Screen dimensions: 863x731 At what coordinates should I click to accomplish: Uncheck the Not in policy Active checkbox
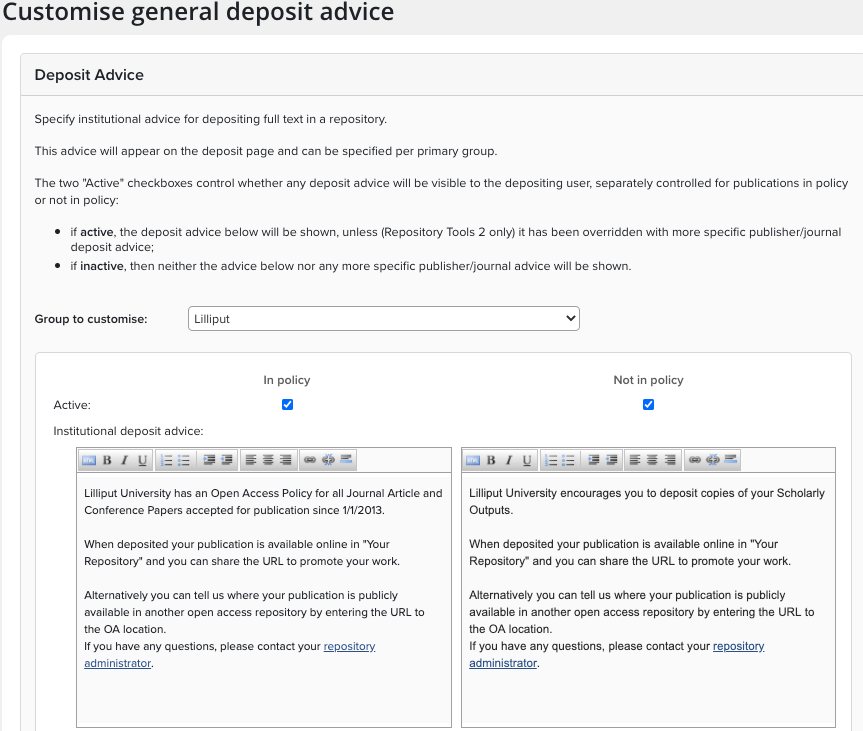click(648, 405)
